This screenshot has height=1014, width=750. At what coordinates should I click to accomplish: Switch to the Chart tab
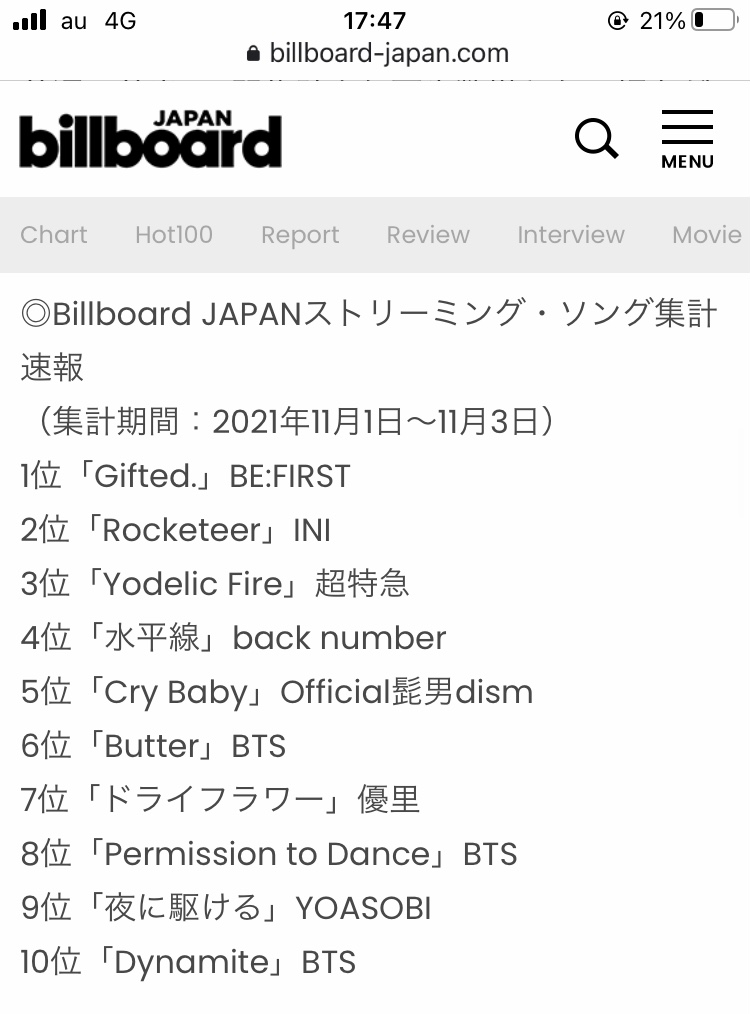[54, 234]
